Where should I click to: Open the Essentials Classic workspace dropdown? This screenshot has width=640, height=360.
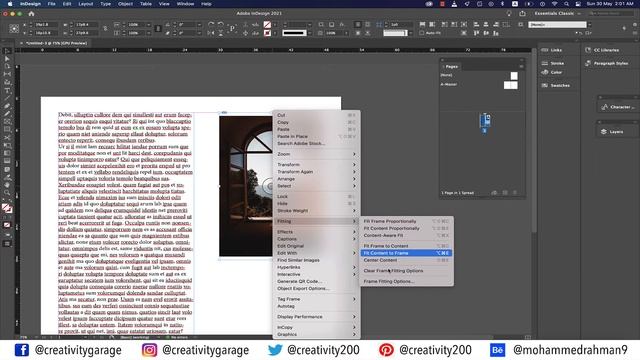pyautogui.click(x=558, y=13)
